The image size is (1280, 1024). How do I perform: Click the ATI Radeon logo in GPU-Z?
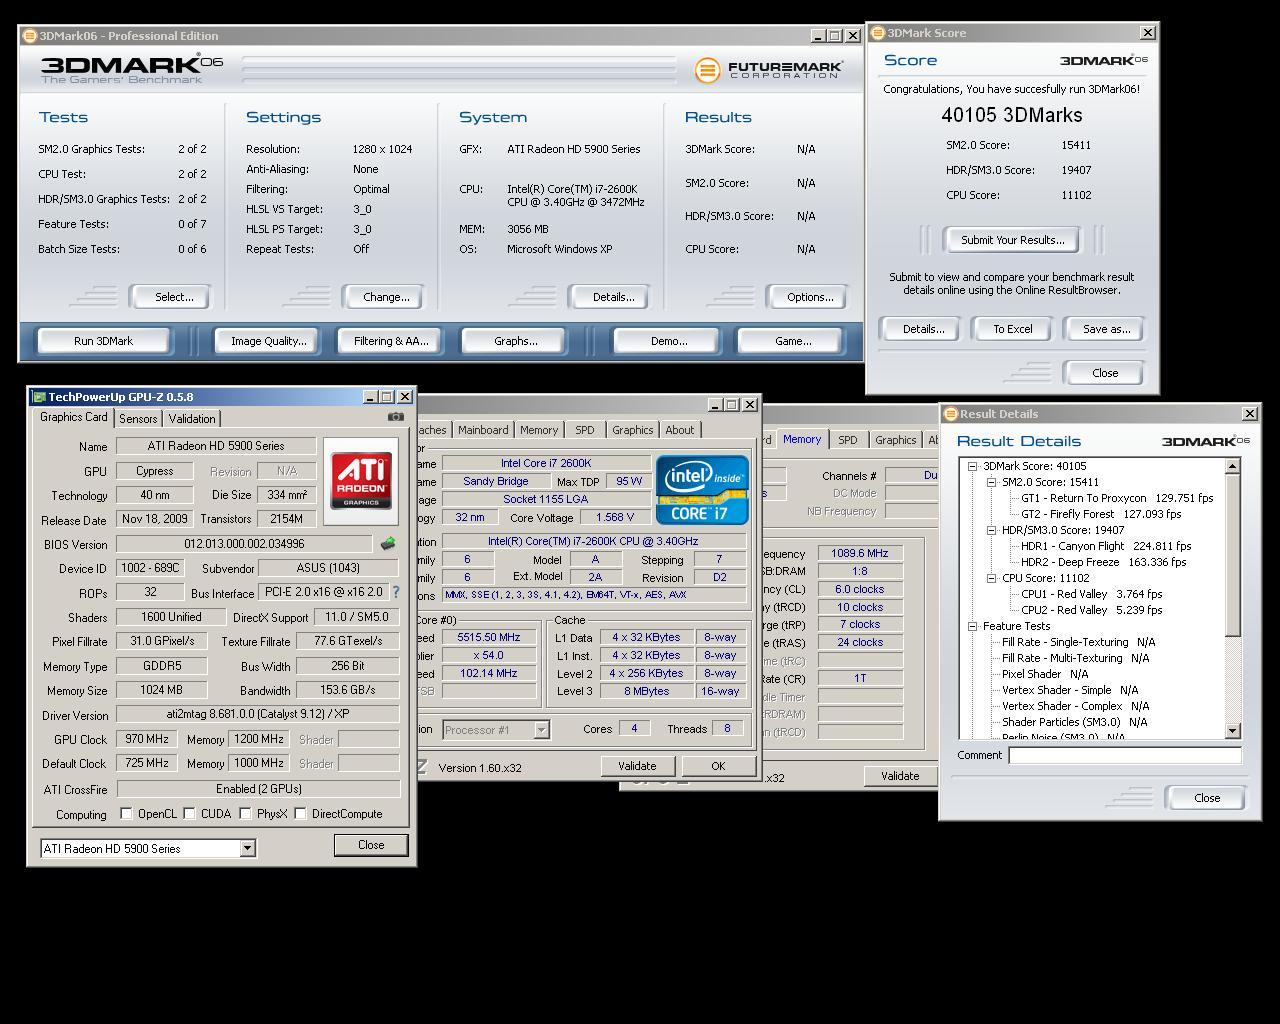(x=361, y=481)
